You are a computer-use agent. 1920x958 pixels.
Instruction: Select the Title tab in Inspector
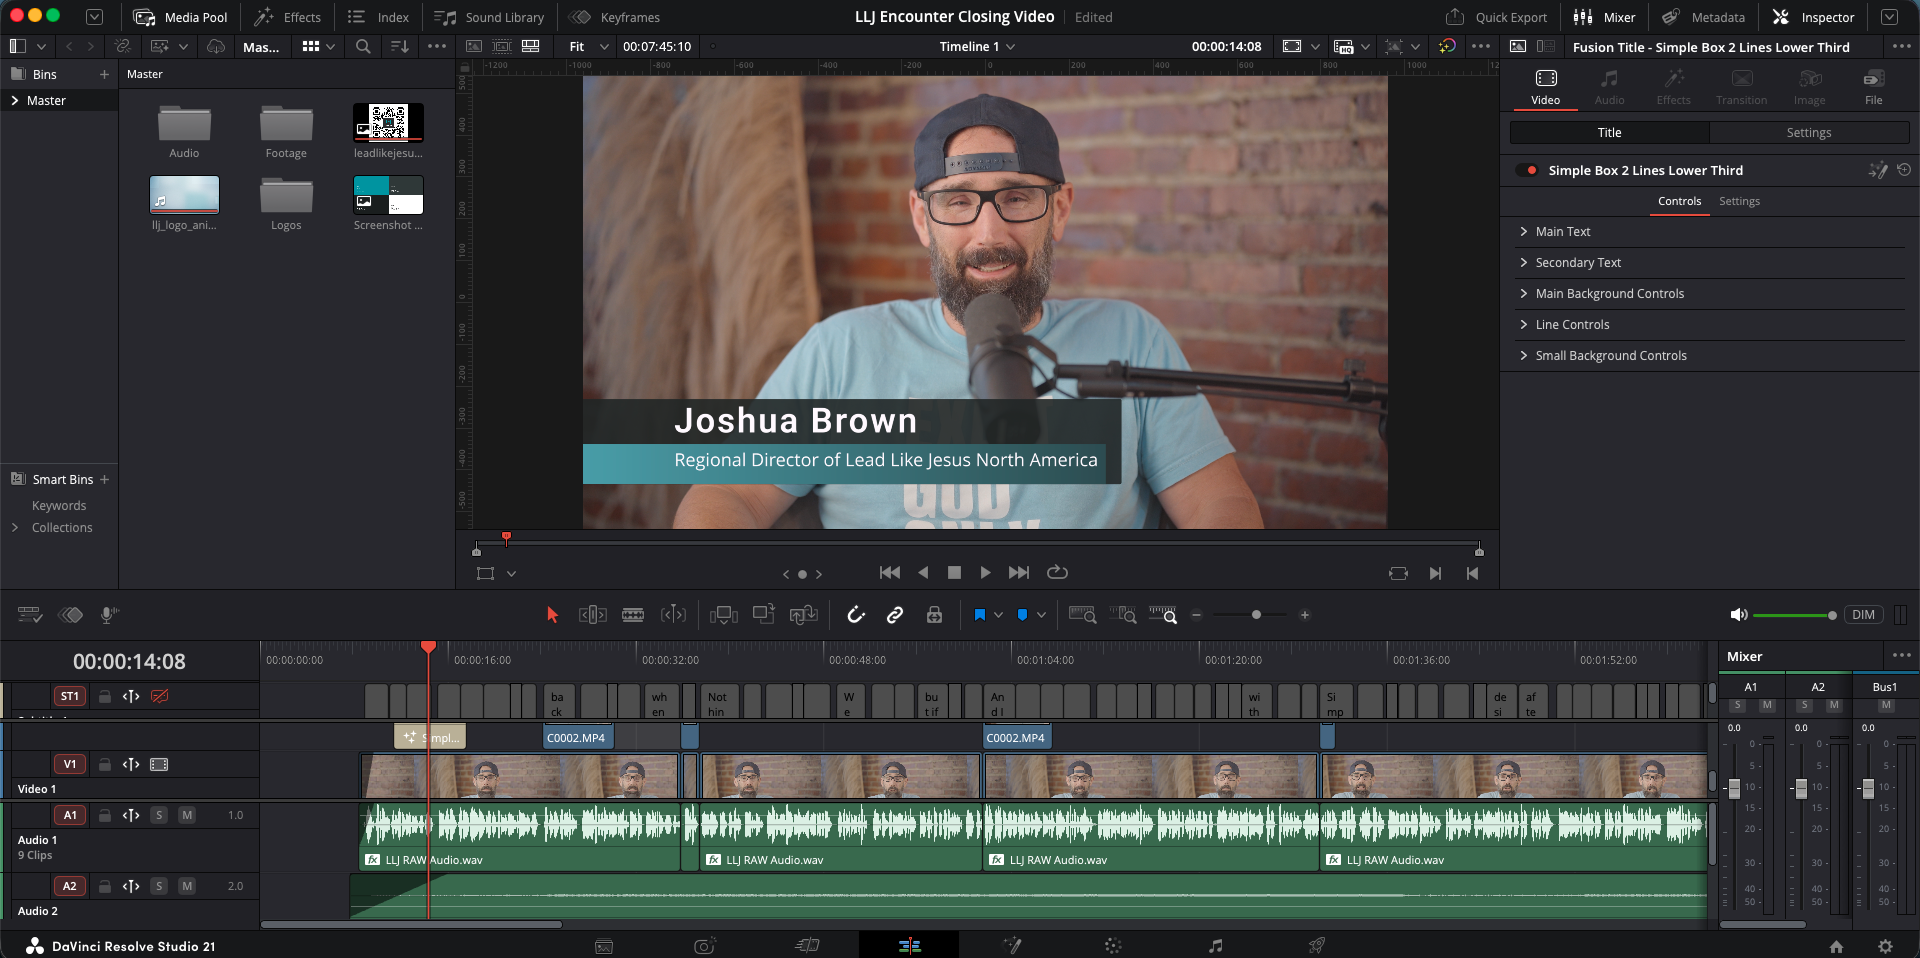pyautogui.click(x=1609, y=133)
